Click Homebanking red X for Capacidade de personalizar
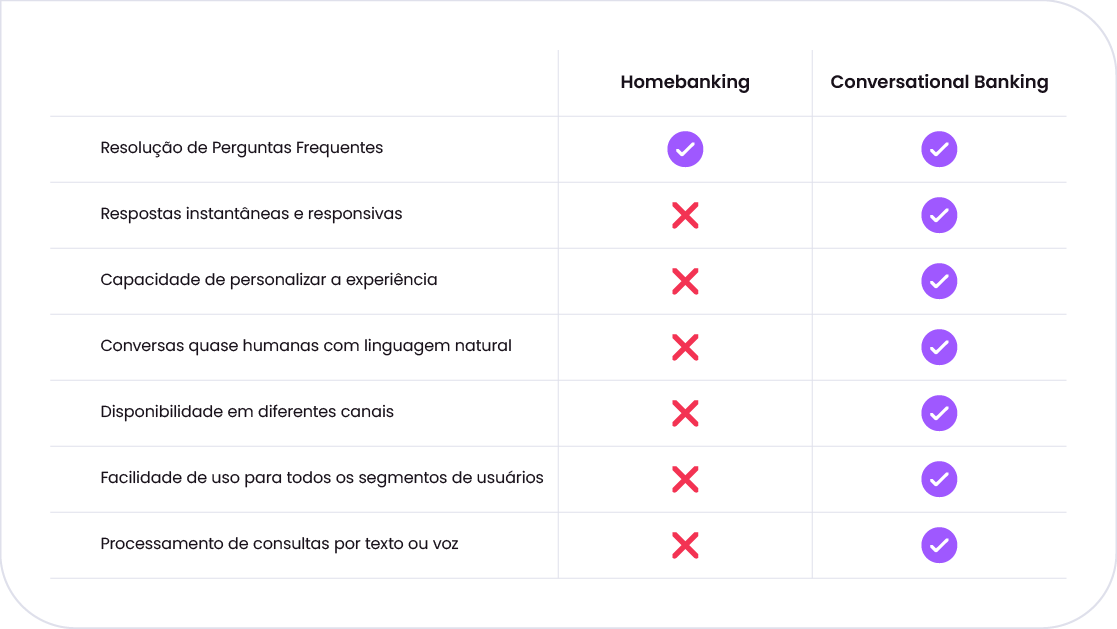1117x629 pixels. point(685,281)
